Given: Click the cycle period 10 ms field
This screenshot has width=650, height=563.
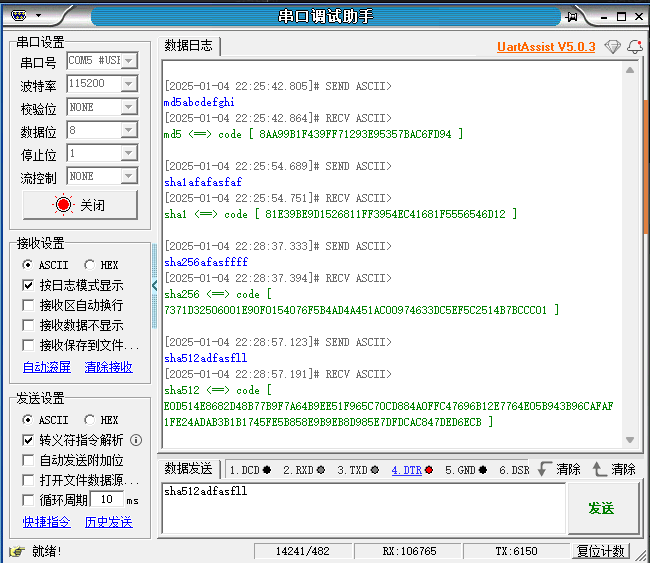Looking at the screenshot, I should (107, 500).
